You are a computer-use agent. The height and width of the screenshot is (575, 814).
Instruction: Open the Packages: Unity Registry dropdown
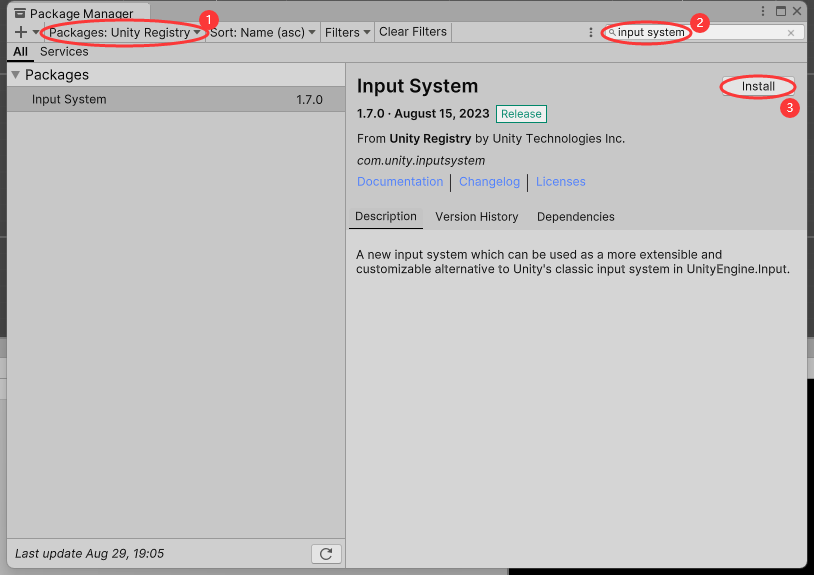(x=125, y=32)
